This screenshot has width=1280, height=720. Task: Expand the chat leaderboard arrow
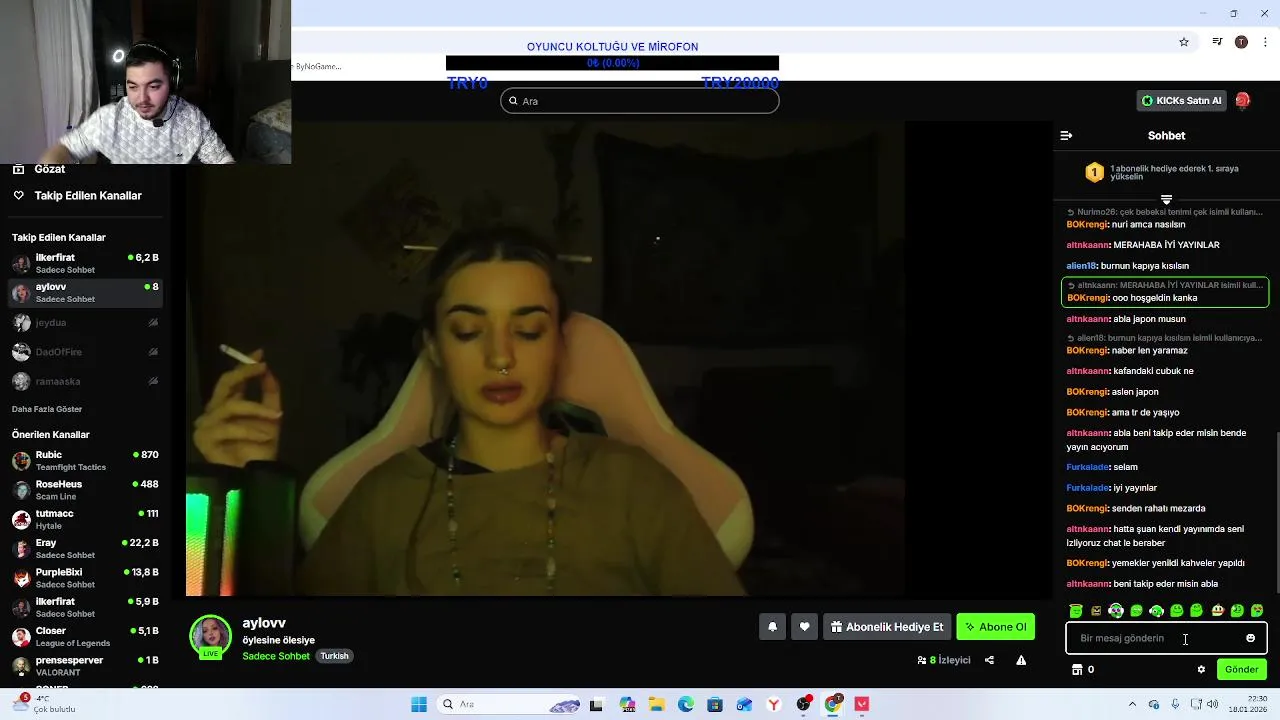point(1166,199)
